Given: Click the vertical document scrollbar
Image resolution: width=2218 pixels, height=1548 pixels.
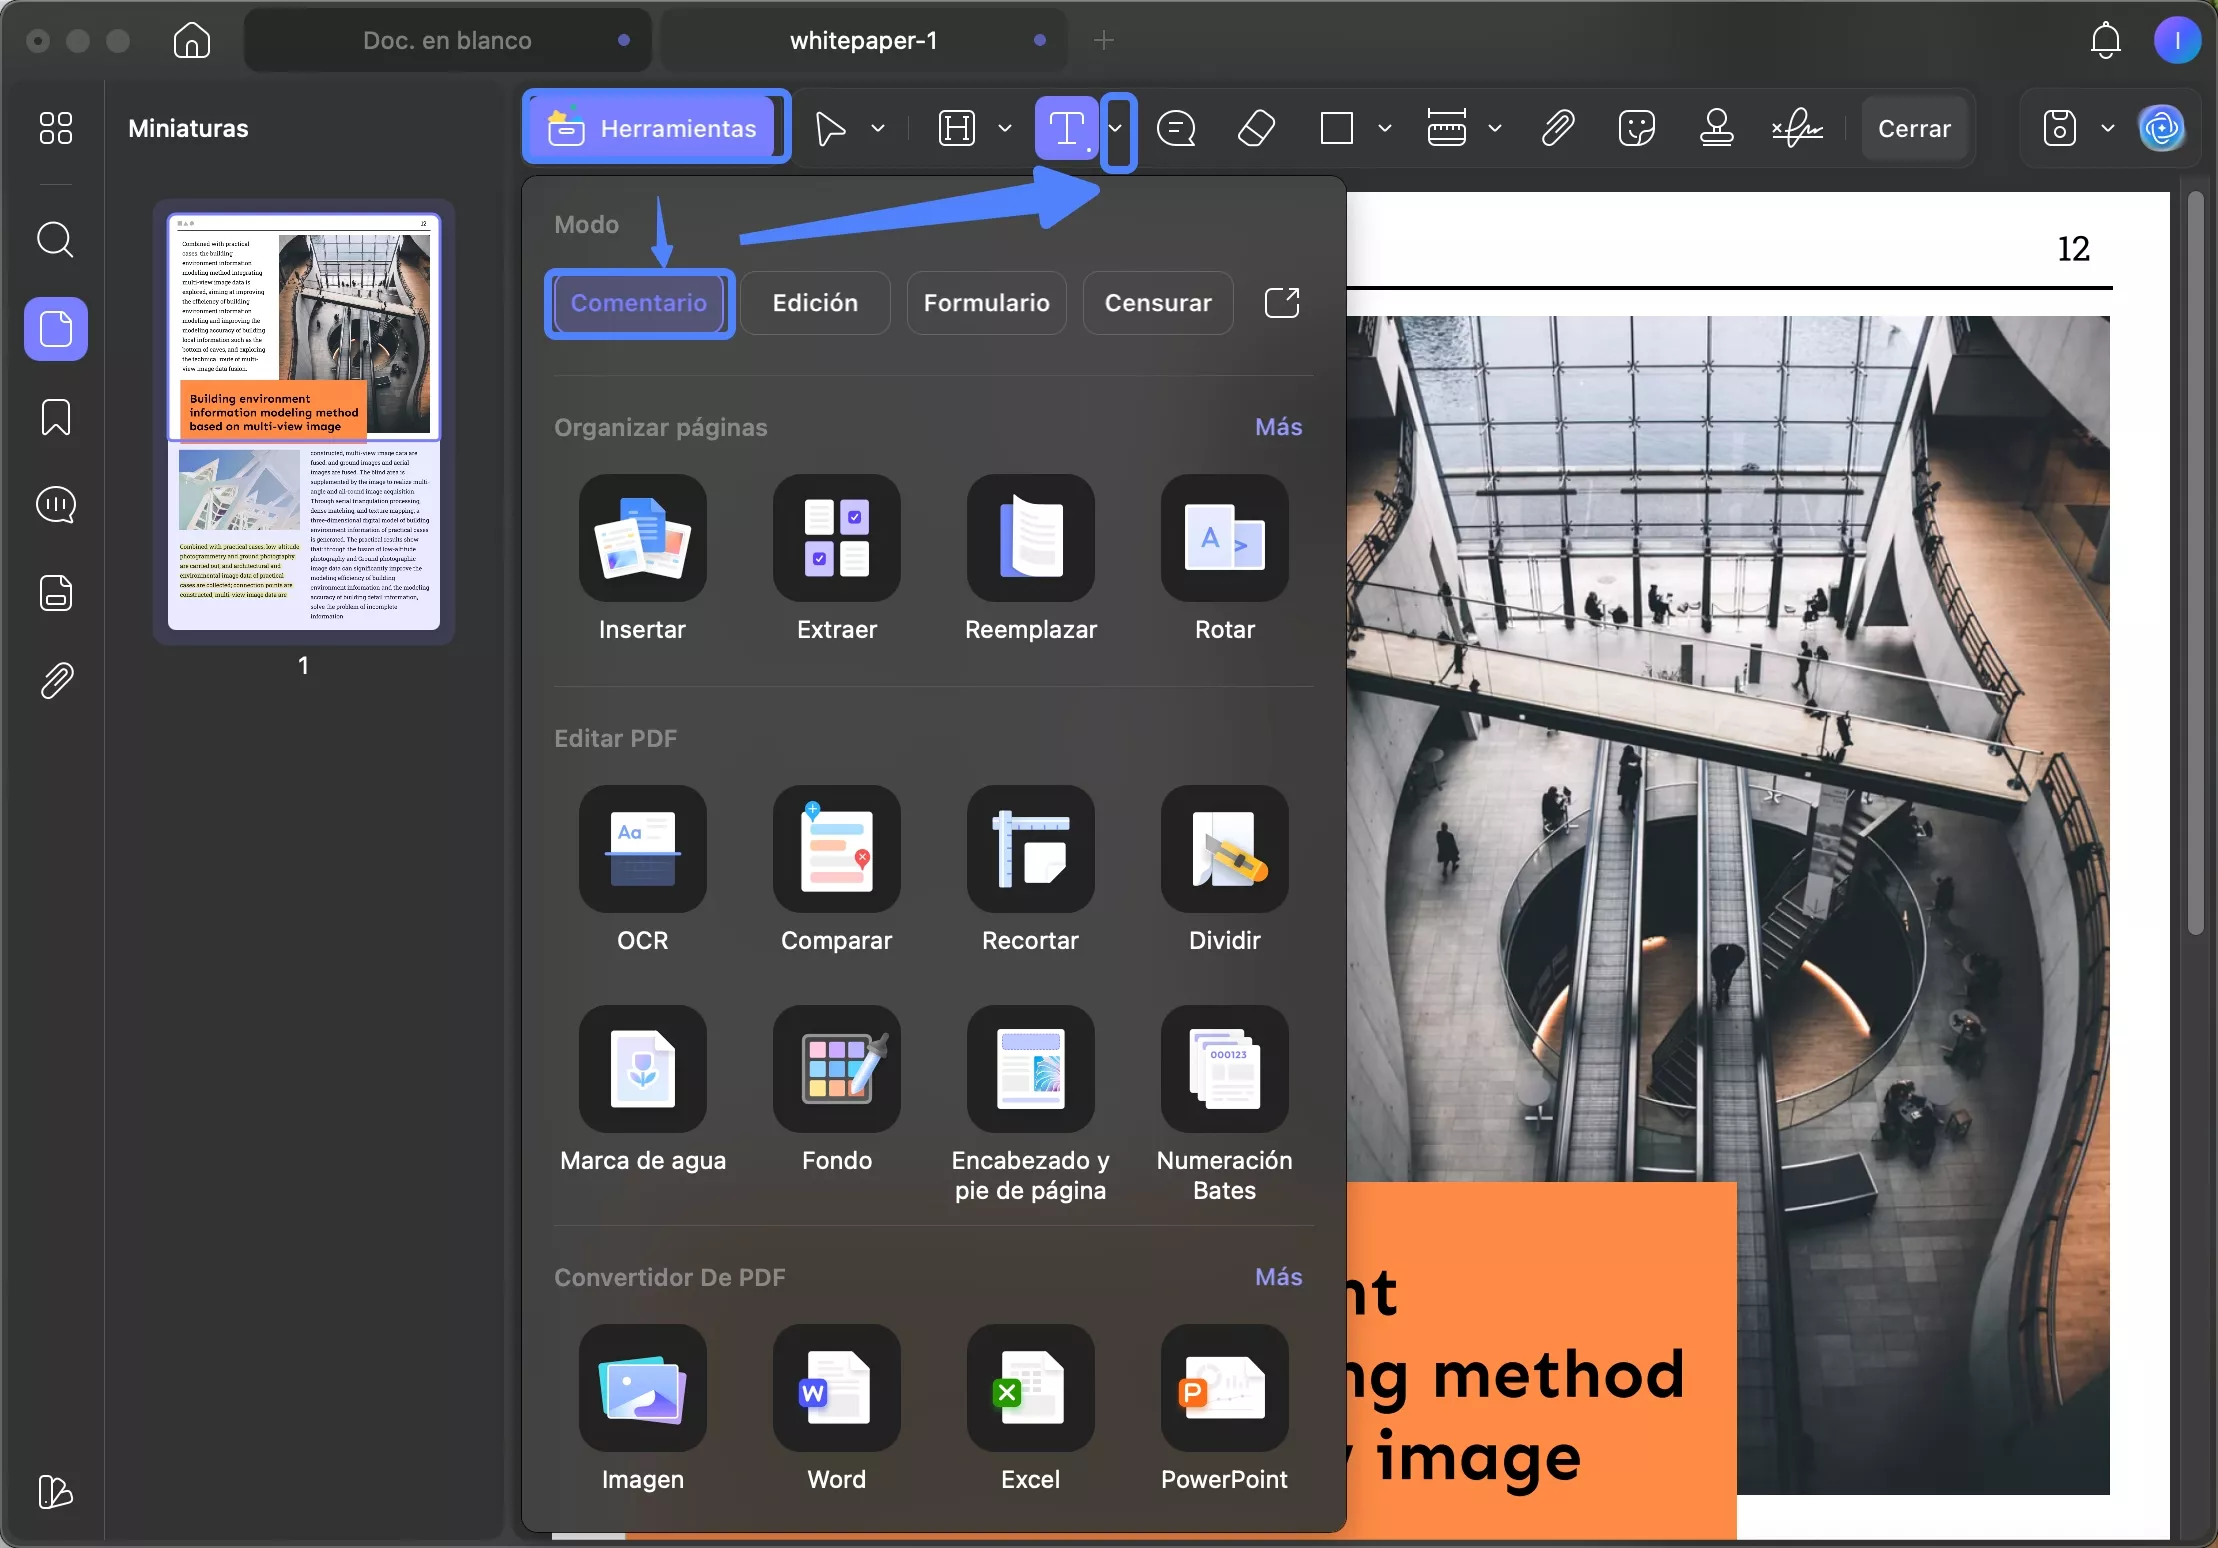Looking at the screenshot, I should click(x=2196, y=563).
